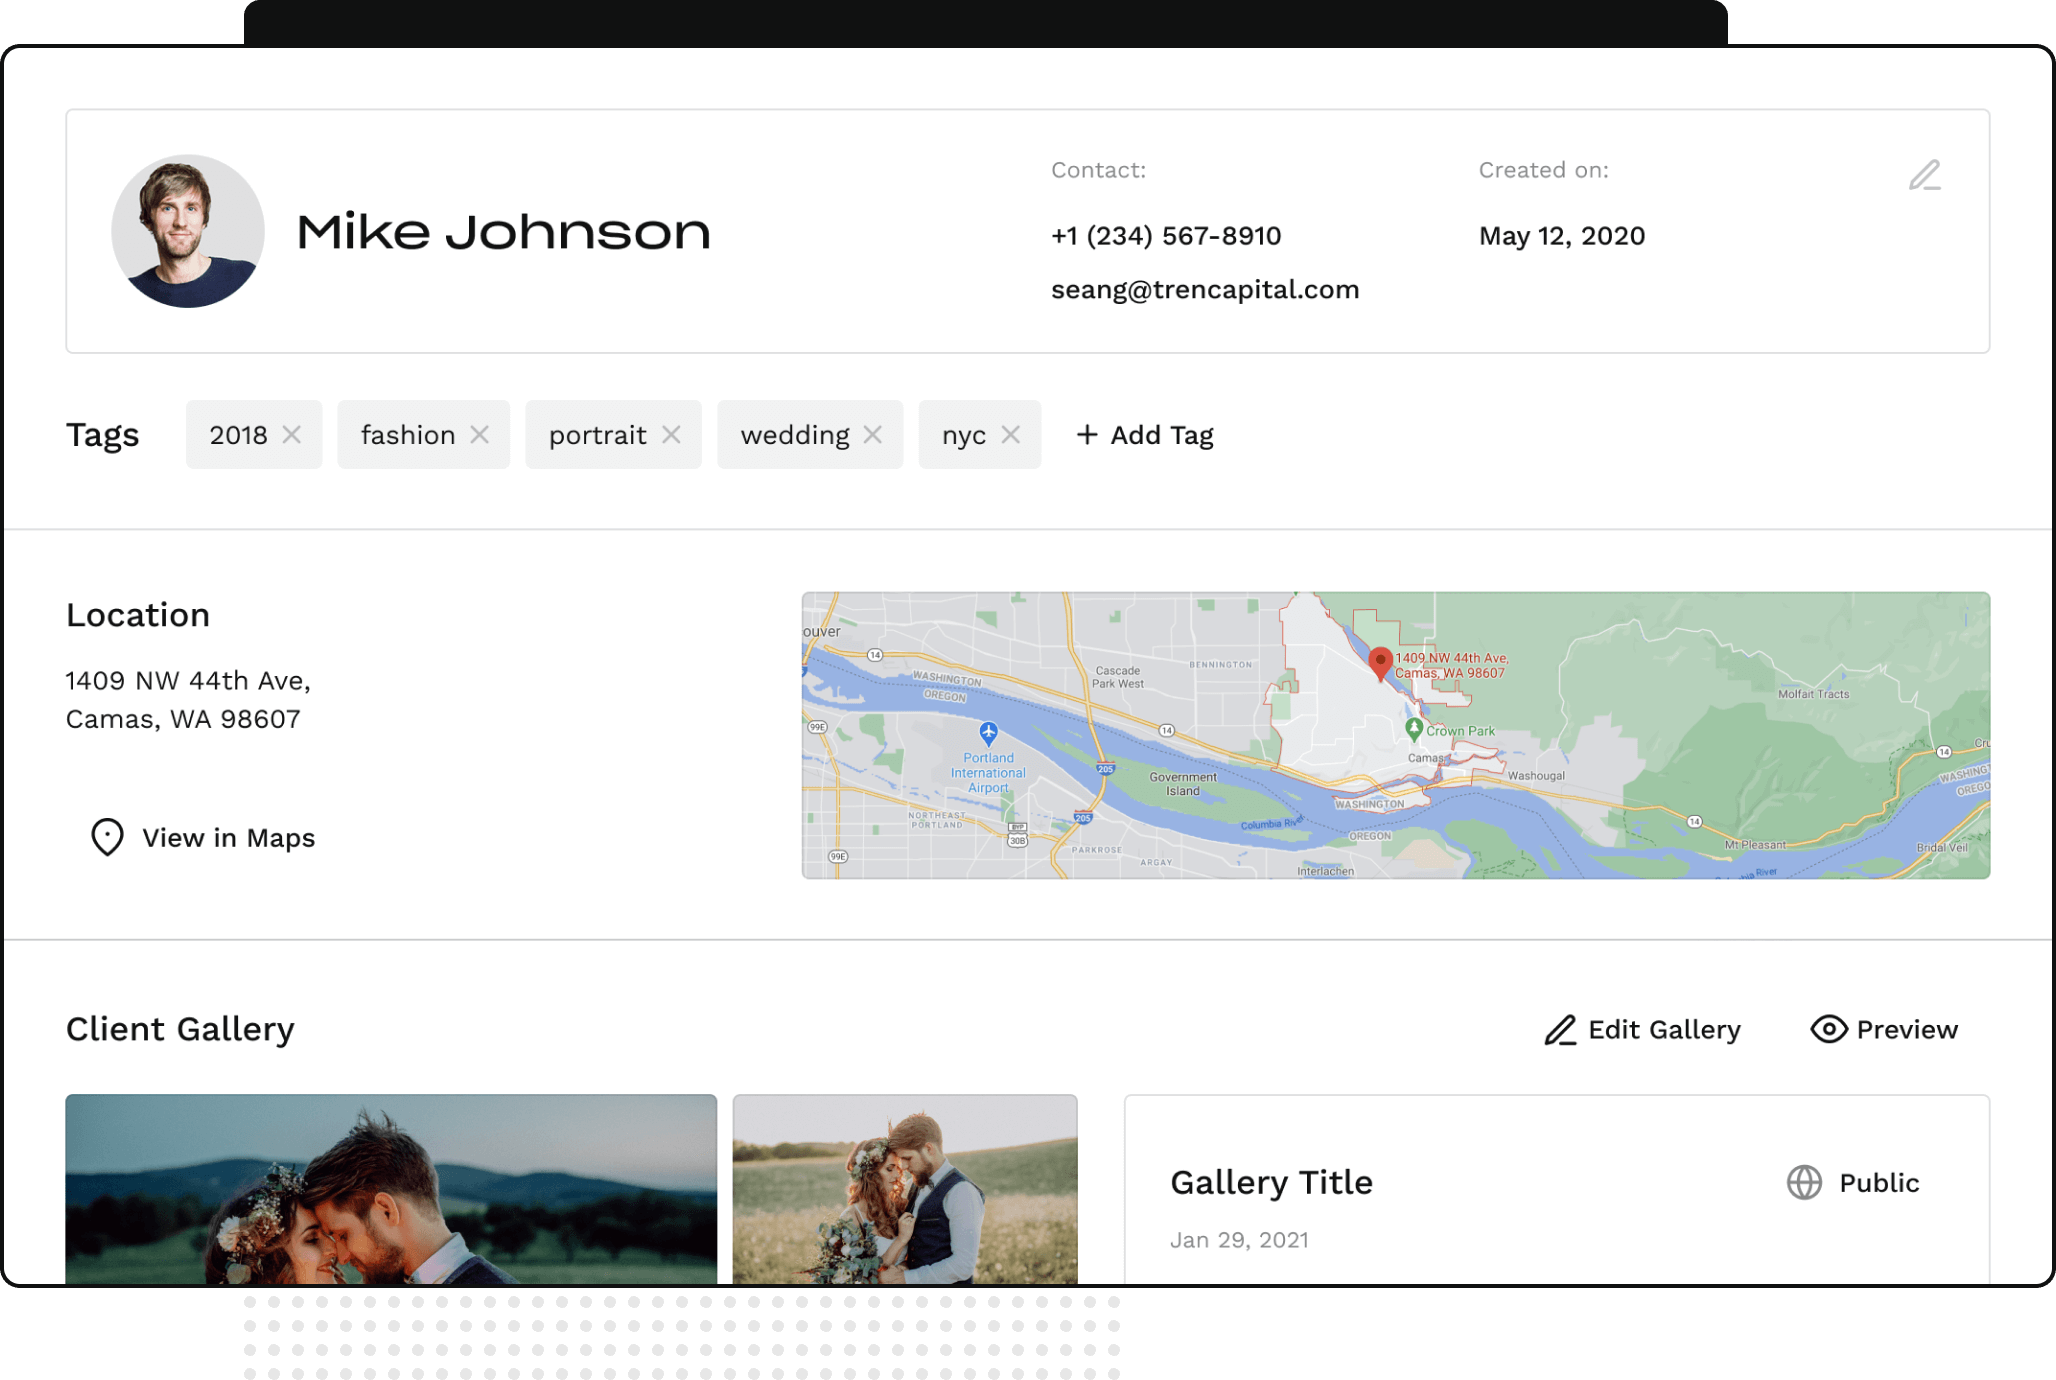The height and width of the screenshot is (1380, 2056).
Task: Select the Gallery Title heading
Action: (x=1271, y=1182)
